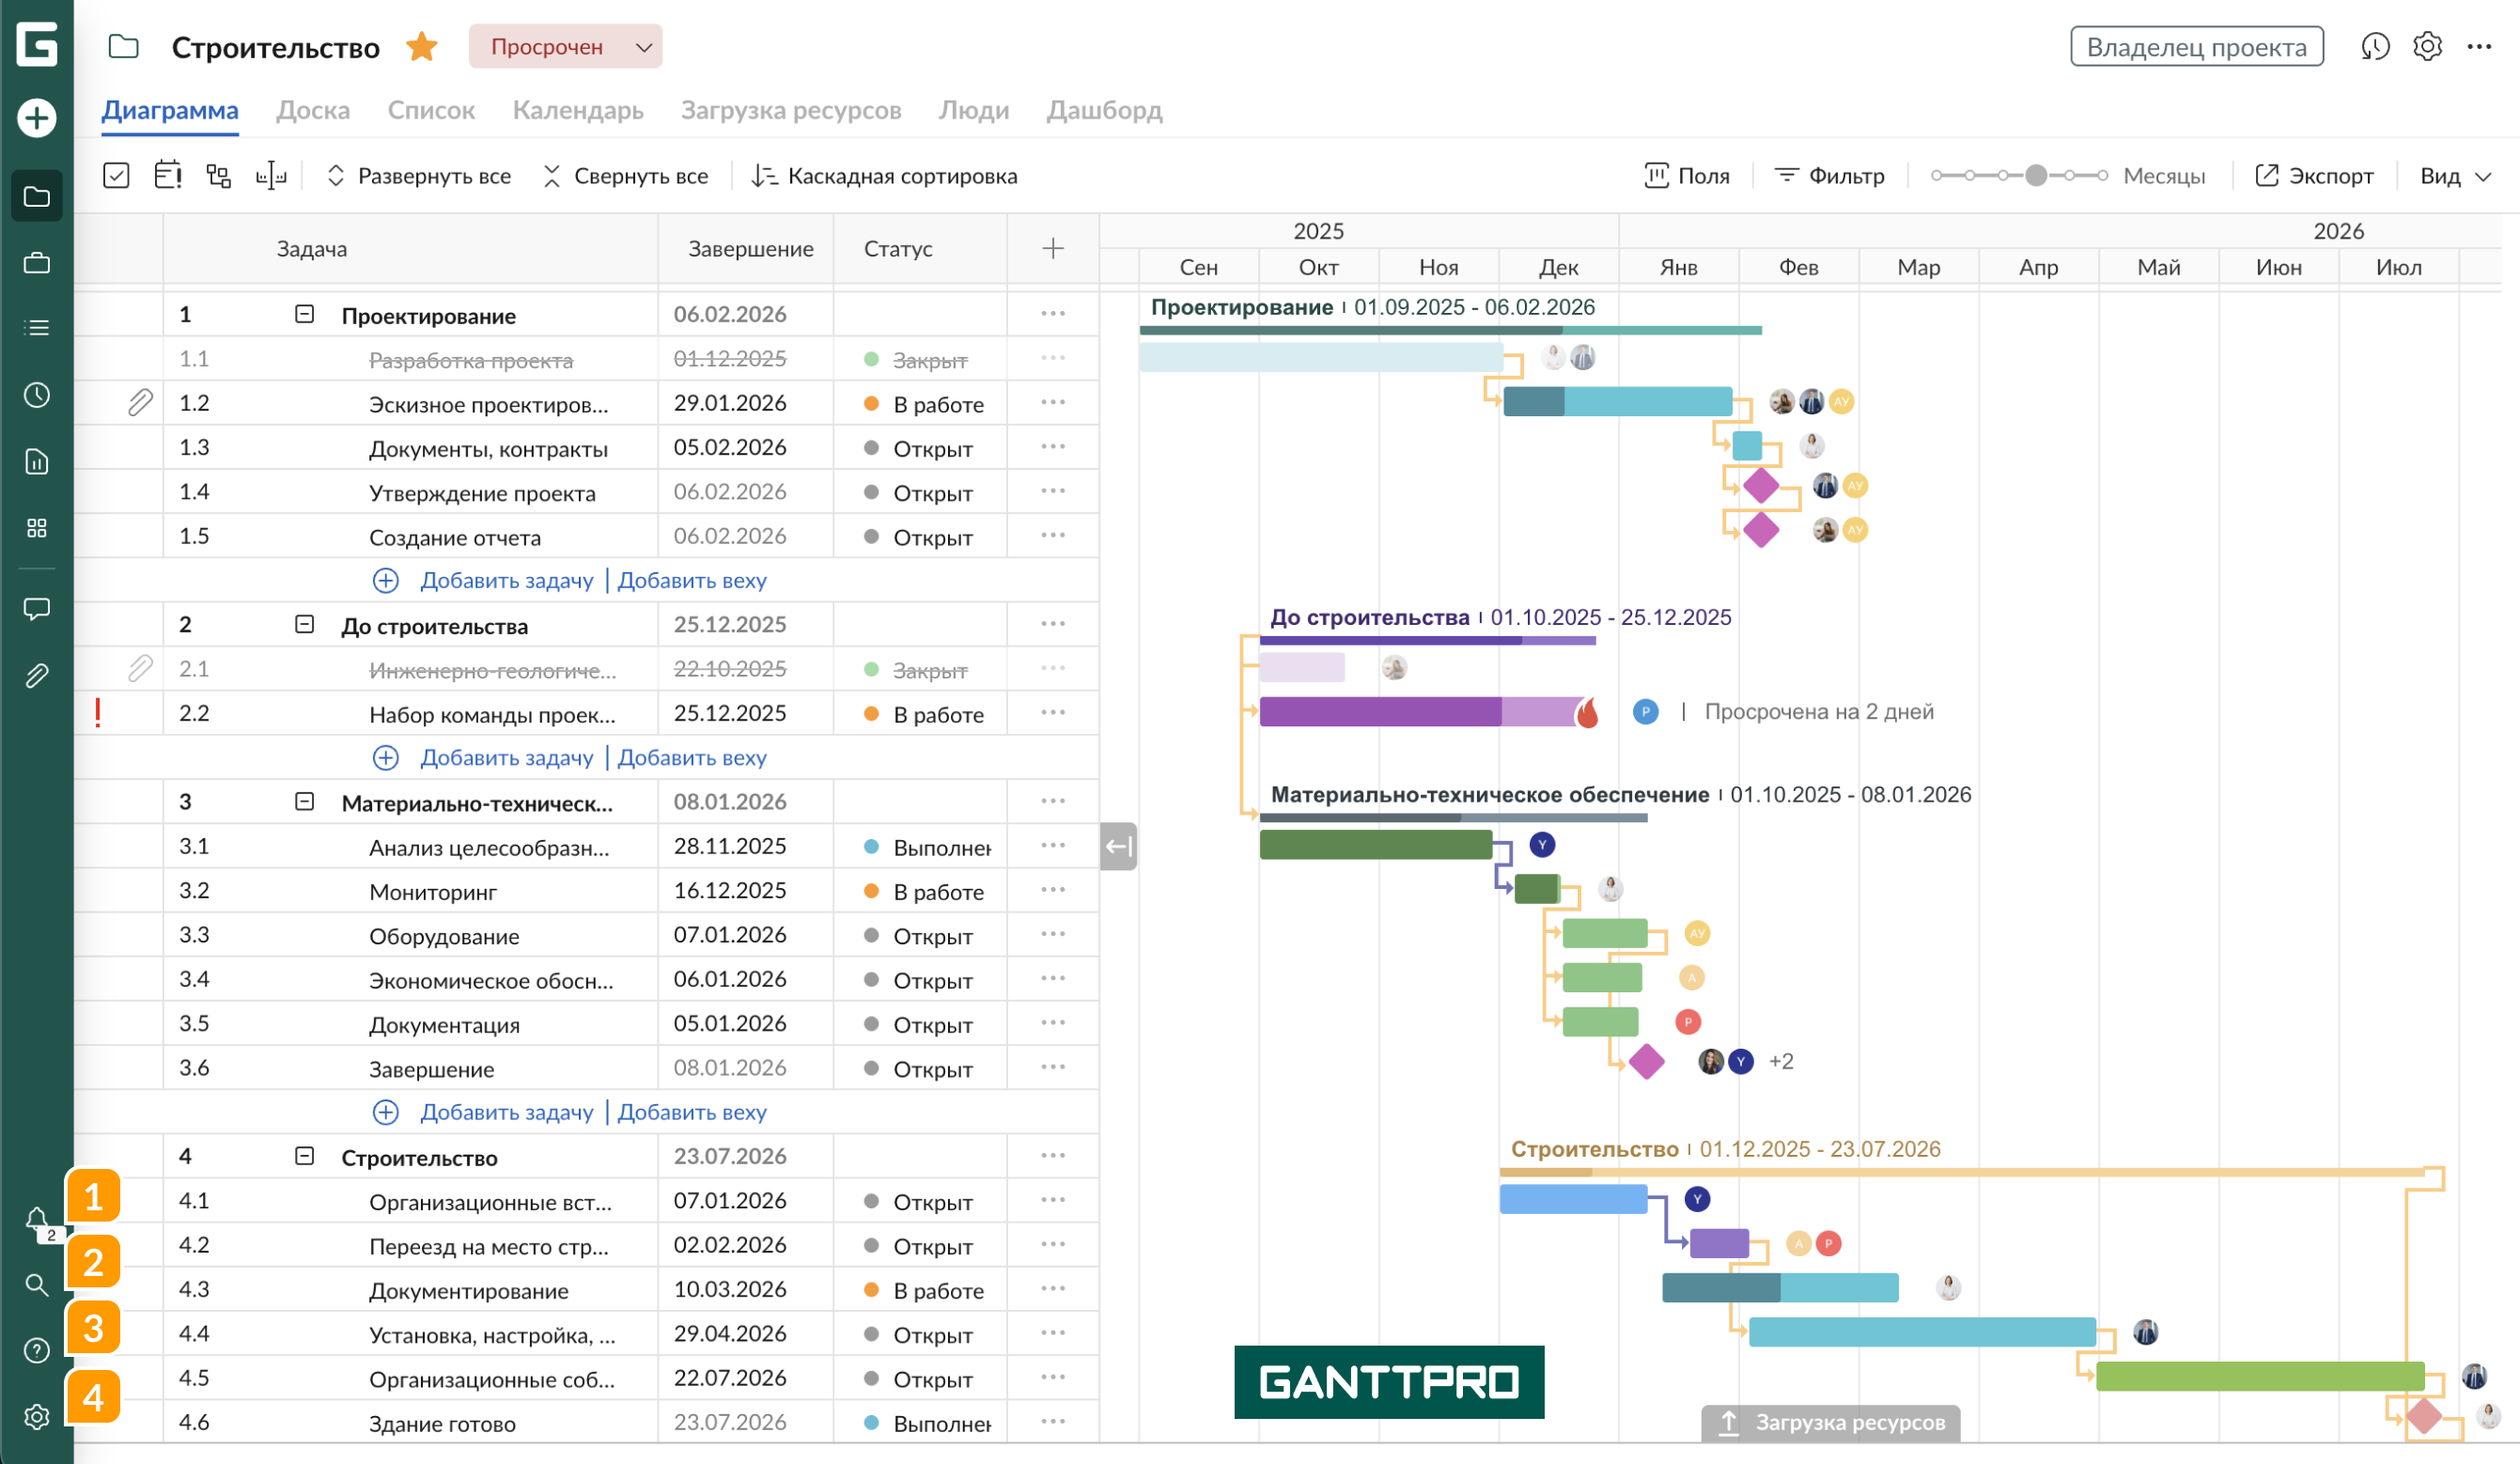Click the Завершение column header
Viewport: 2520px width, 1464px height.
pos(751,248)
